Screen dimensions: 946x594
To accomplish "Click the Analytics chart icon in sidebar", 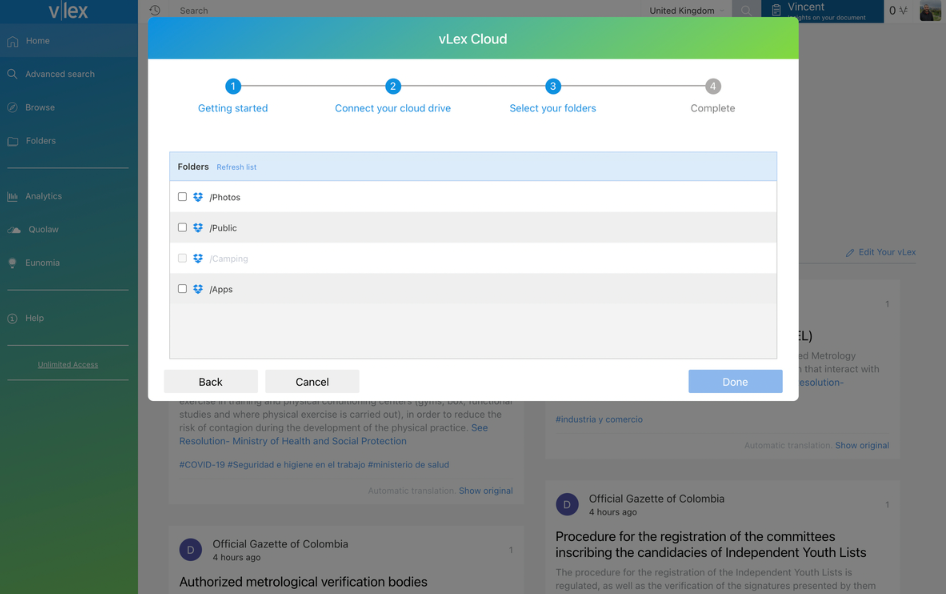I will click(13, 197).
